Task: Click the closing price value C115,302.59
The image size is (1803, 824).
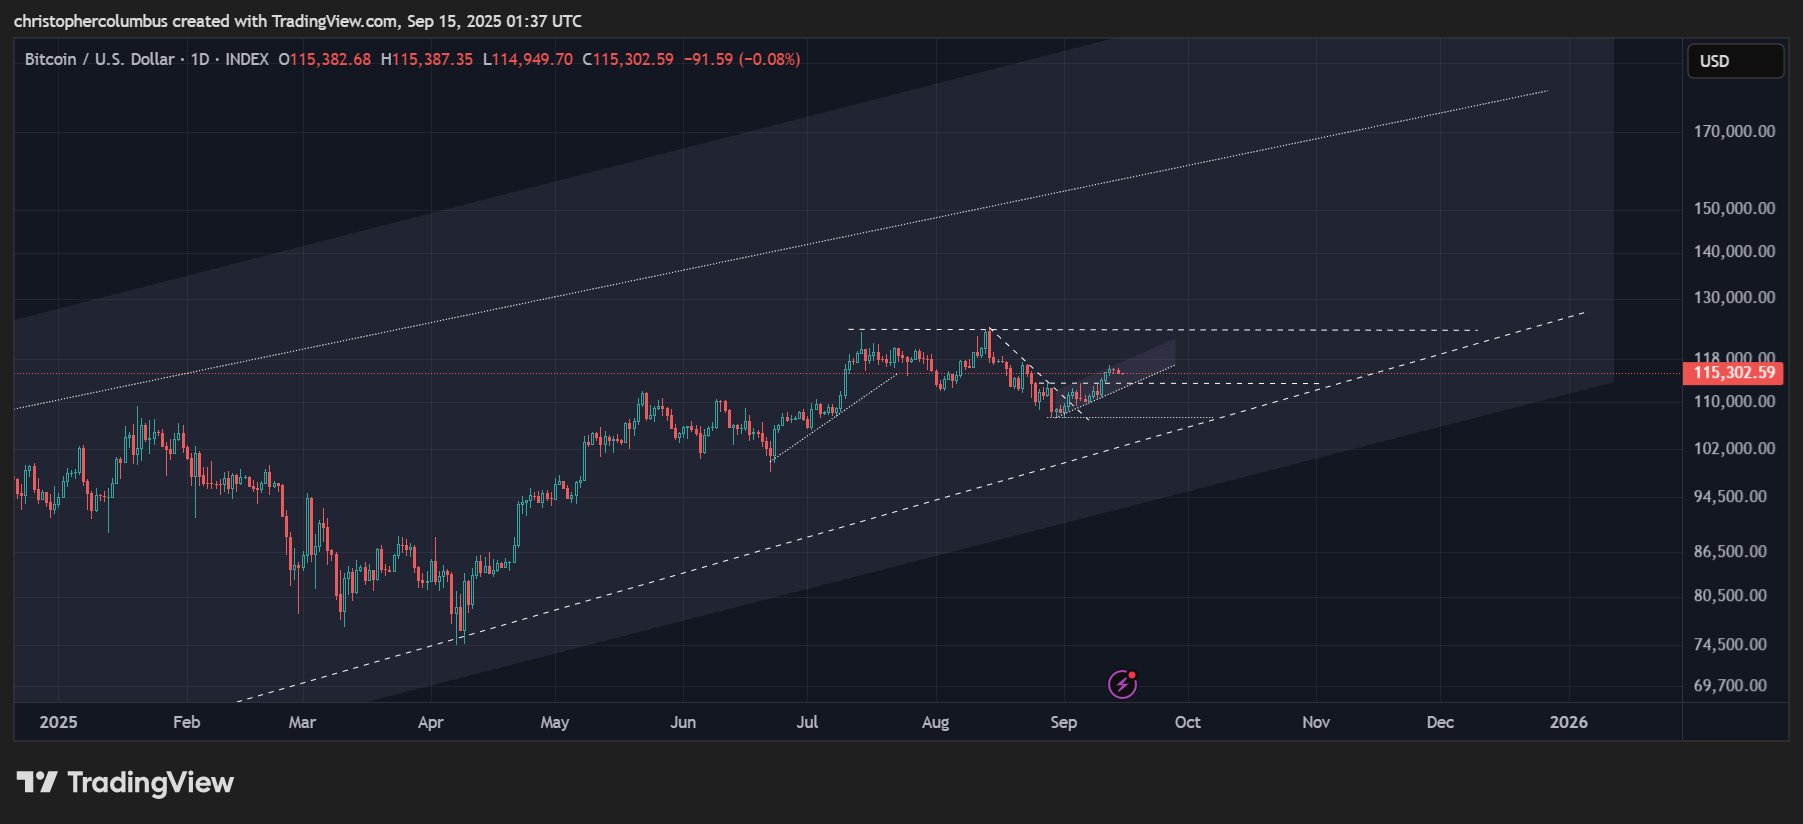Action: coord(628,59)
